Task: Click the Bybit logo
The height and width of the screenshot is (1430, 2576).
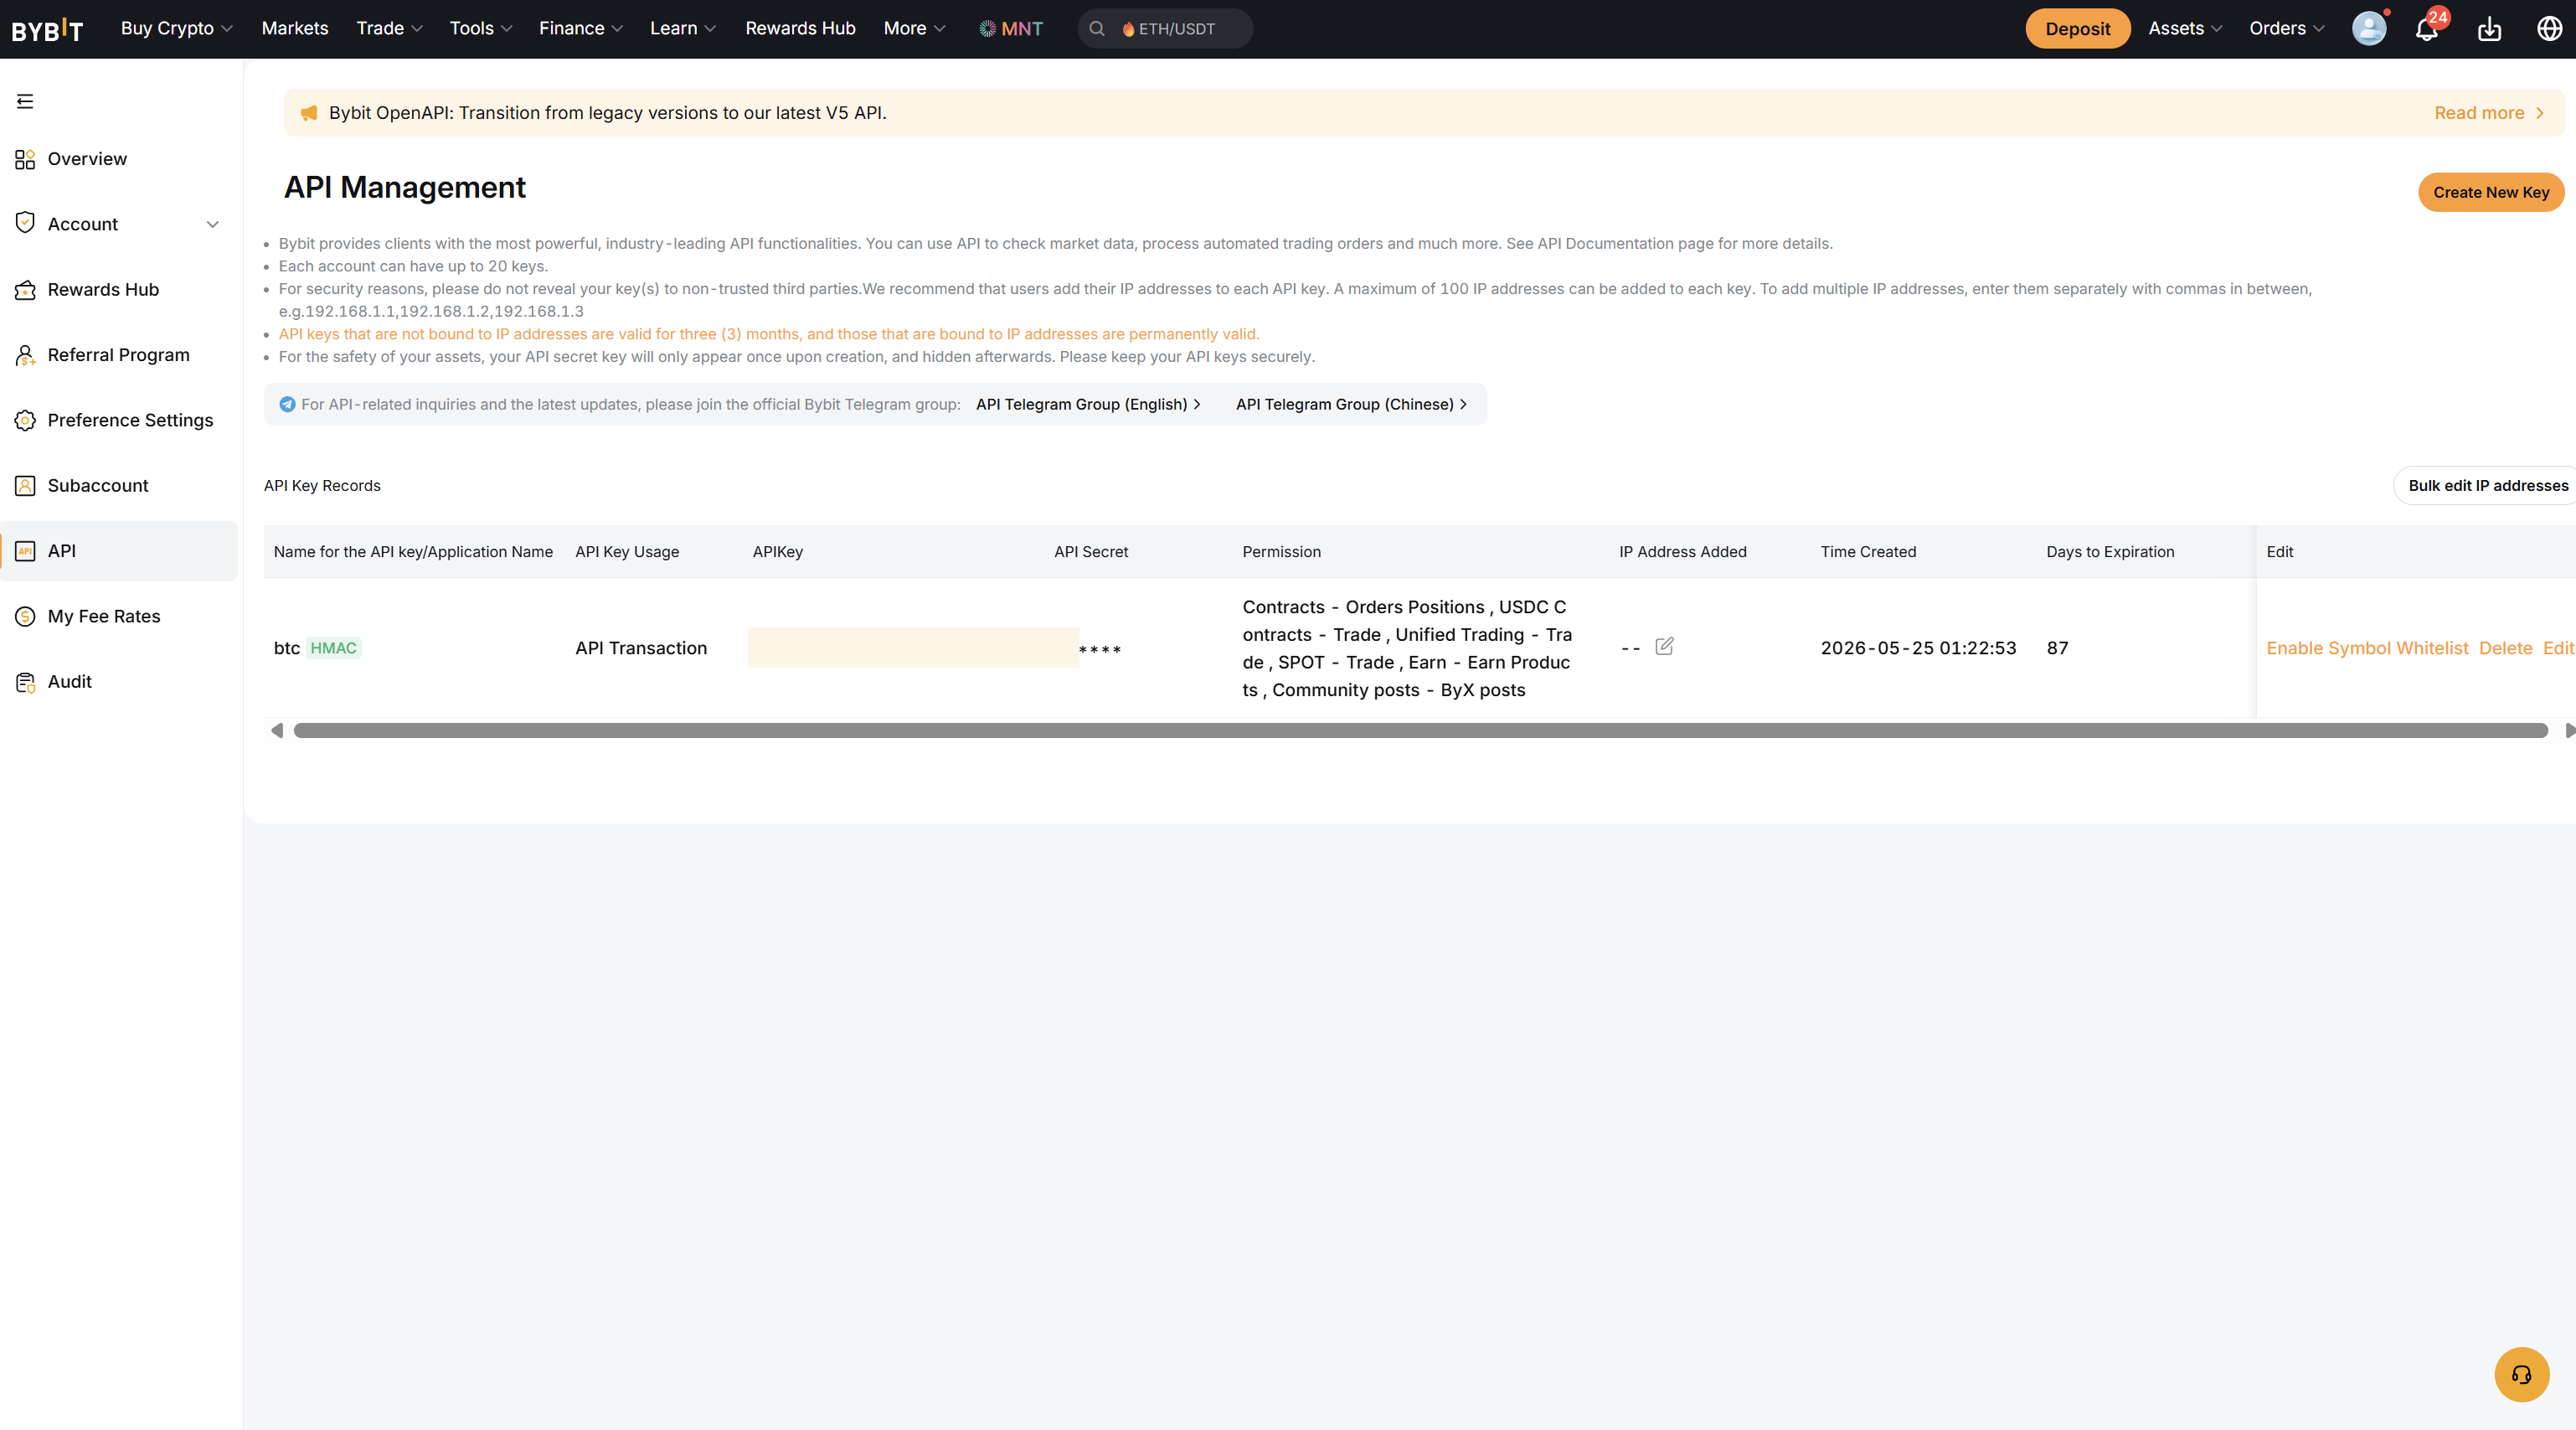Action: click(x=47, y=29)
